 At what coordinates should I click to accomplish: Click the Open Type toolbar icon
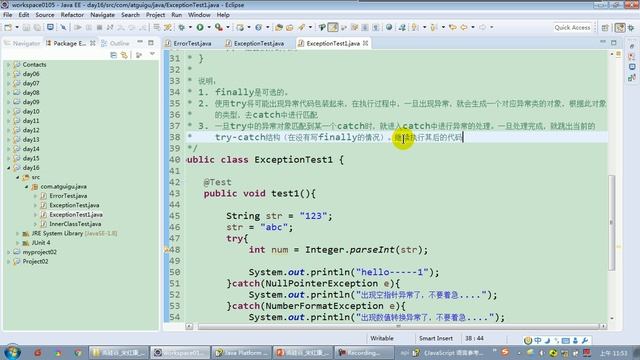tap(279, 27)
